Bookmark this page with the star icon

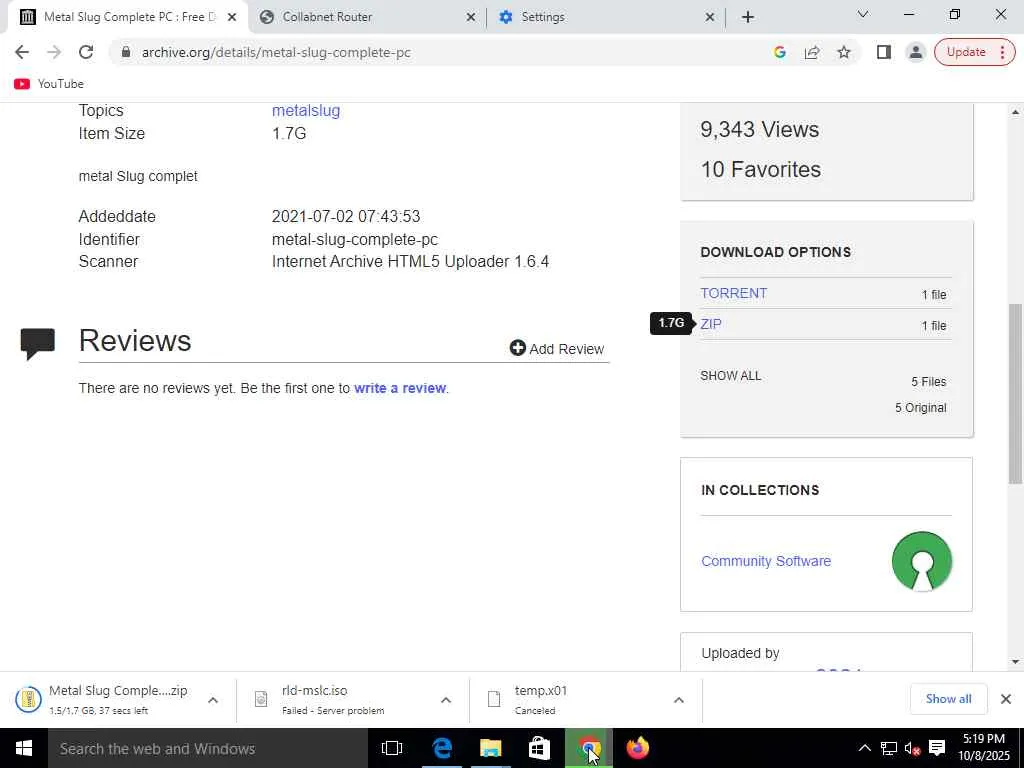pyautogui.click(x=844, y=52)
